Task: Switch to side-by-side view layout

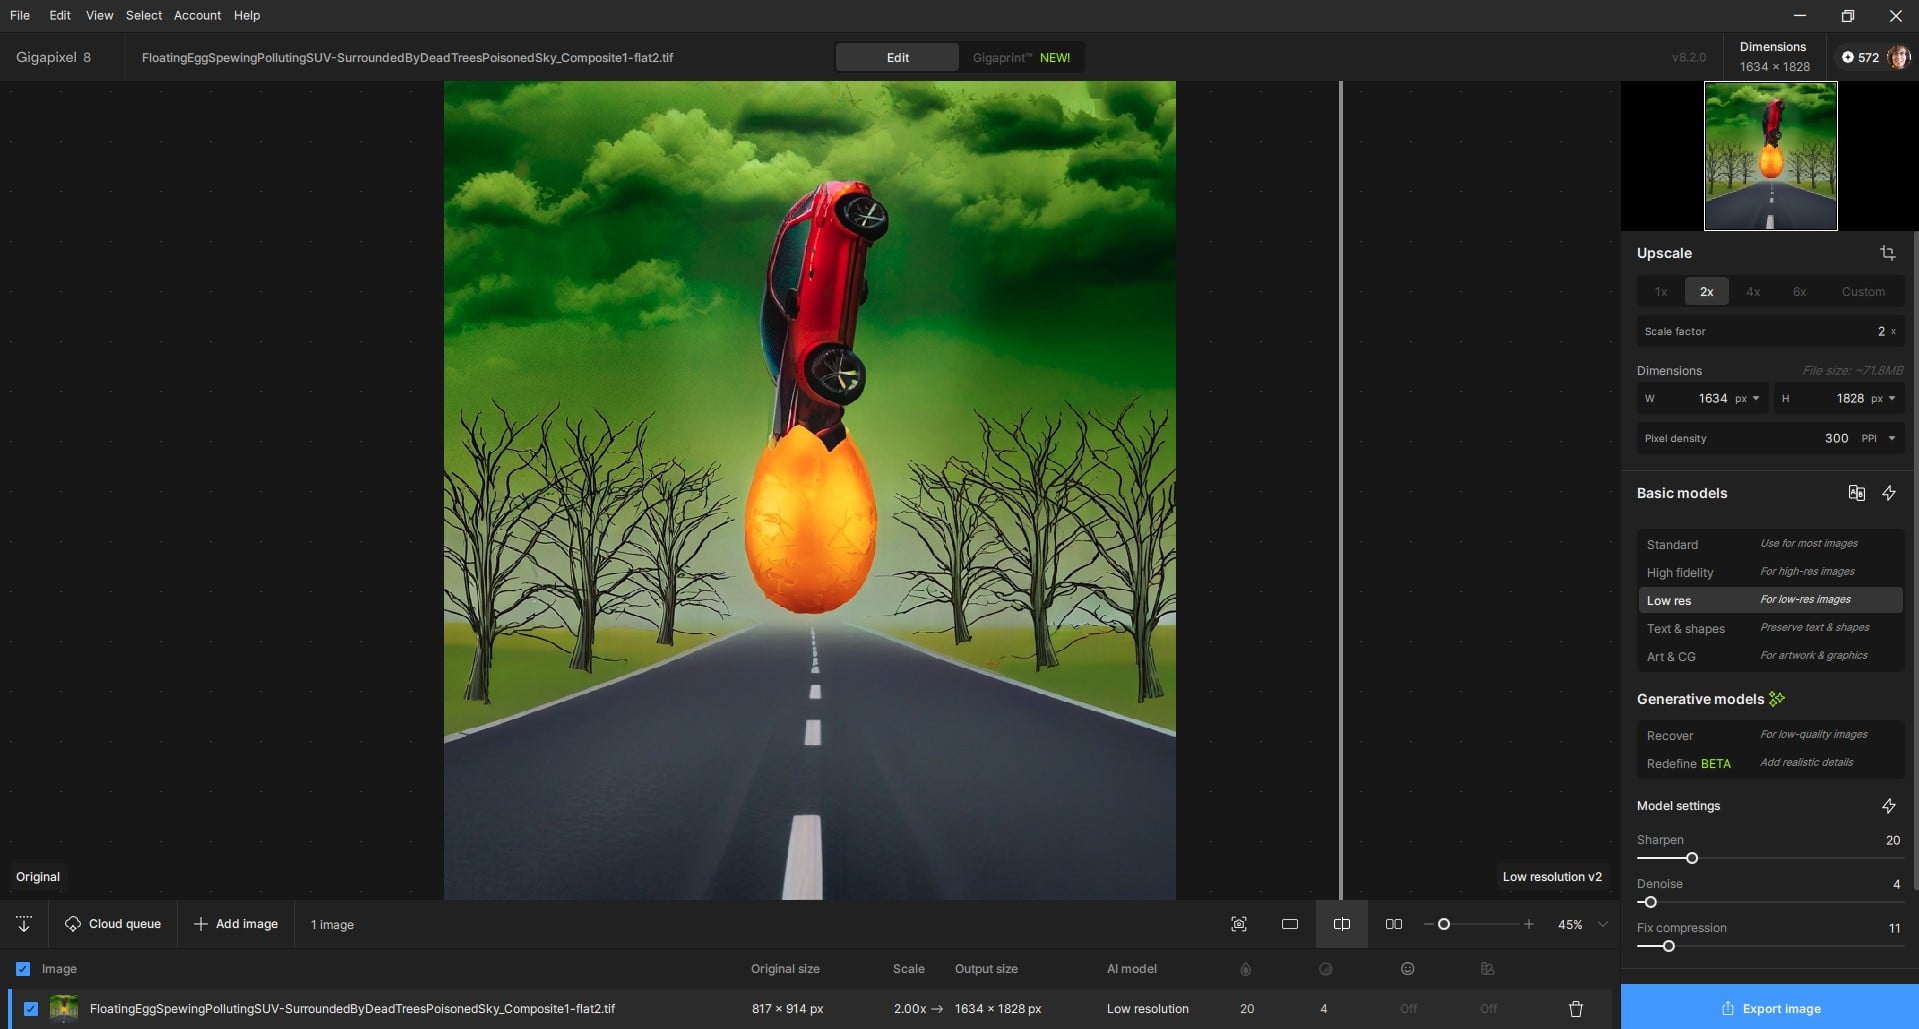Action: pos(1393,924)
